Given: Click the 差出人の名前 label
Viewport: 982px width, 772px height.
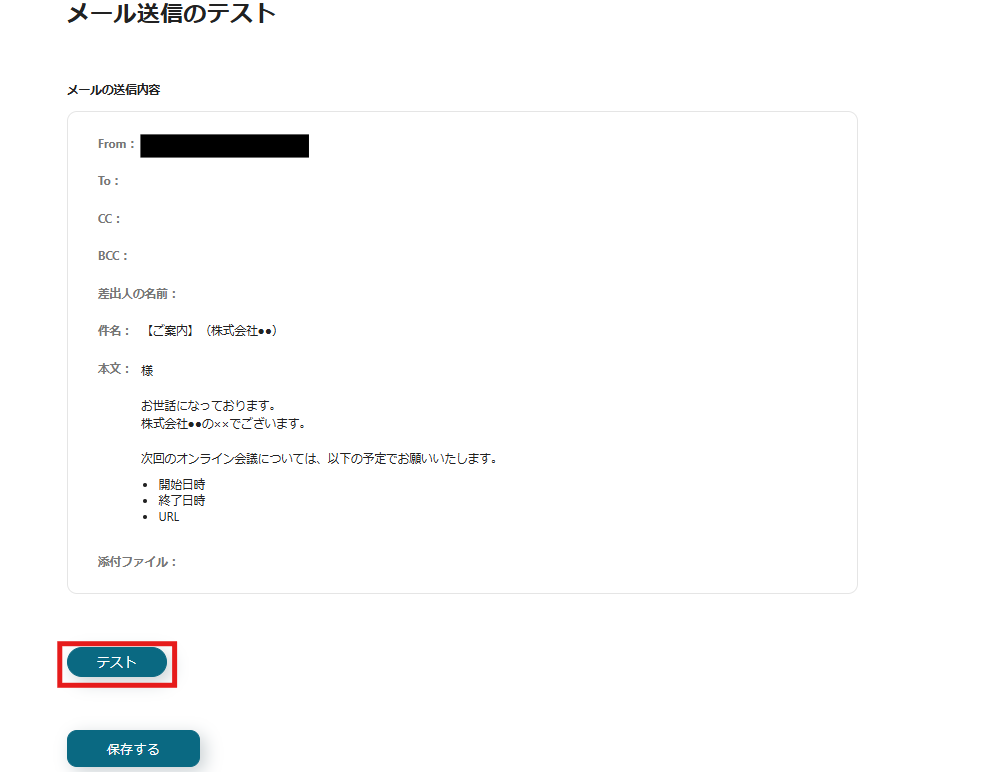Looking at the screenshot, I should click(x=138, y=294).
